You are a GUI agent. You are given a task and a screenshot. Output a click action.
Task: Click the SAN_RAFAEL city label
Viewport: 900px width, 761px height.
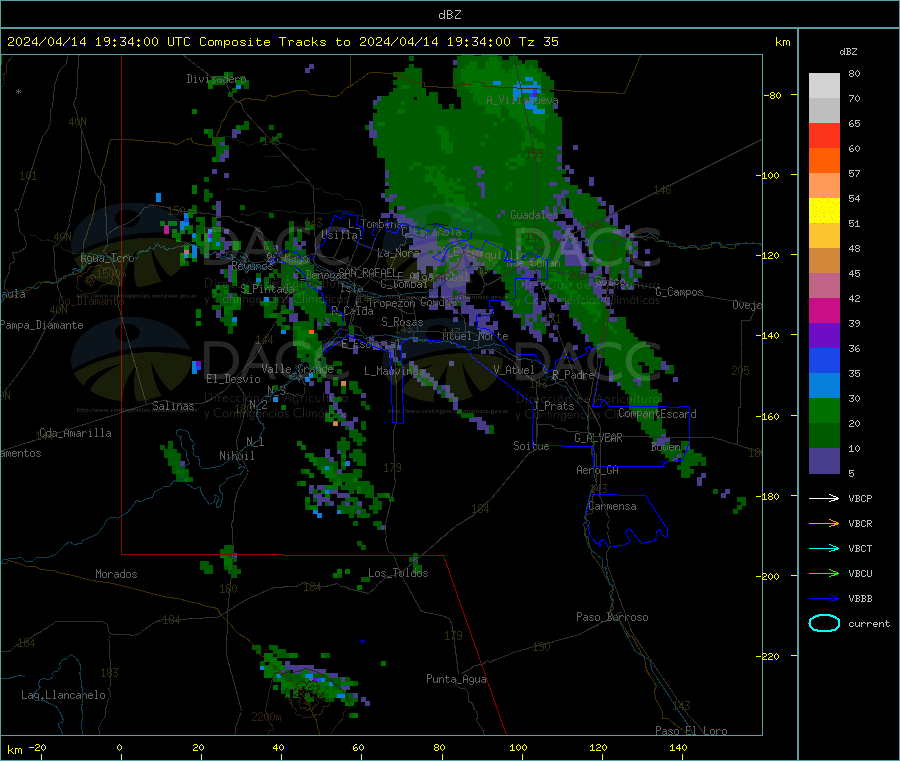(x=367, y=272)
